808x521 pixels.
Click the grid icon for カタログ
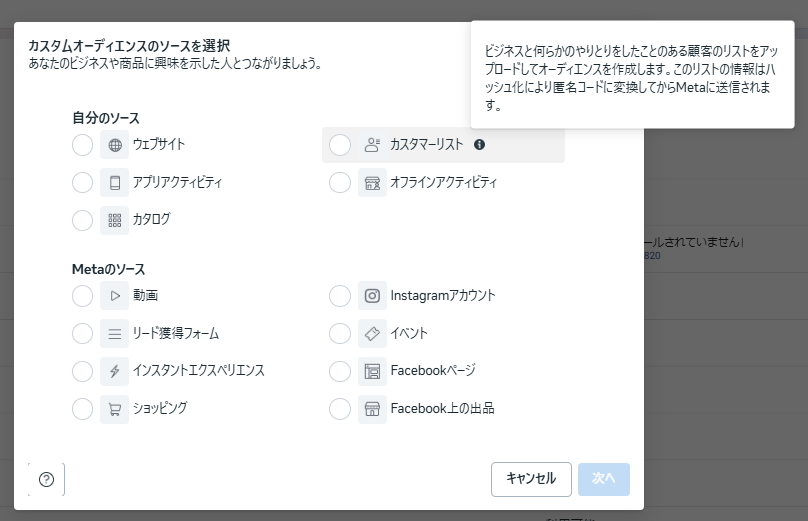click(x=115, y=219)
